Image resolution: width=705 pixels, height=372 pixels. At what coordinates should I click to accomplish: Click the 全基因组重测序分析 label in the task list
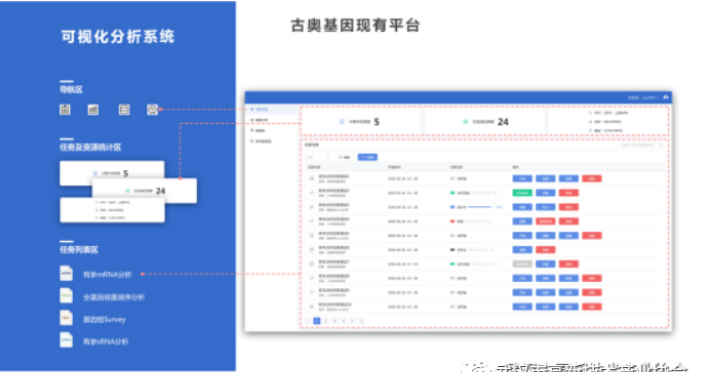click(114, 297)
